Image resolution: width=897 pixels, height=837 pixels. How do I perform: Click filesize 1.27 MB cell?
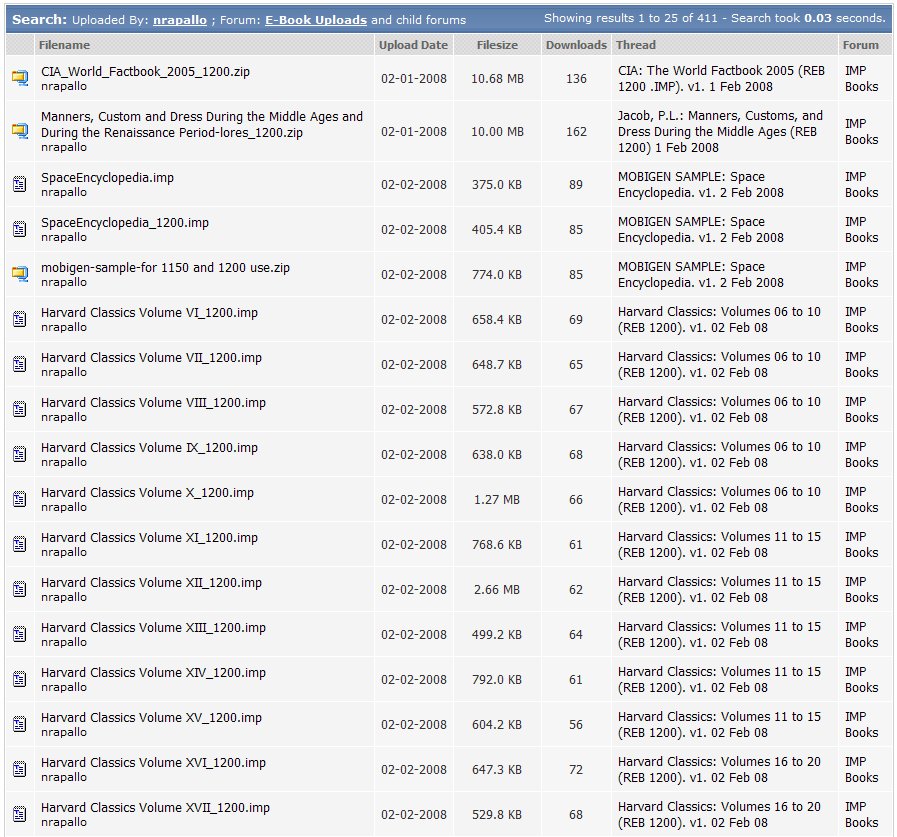[x=497, y=500]
